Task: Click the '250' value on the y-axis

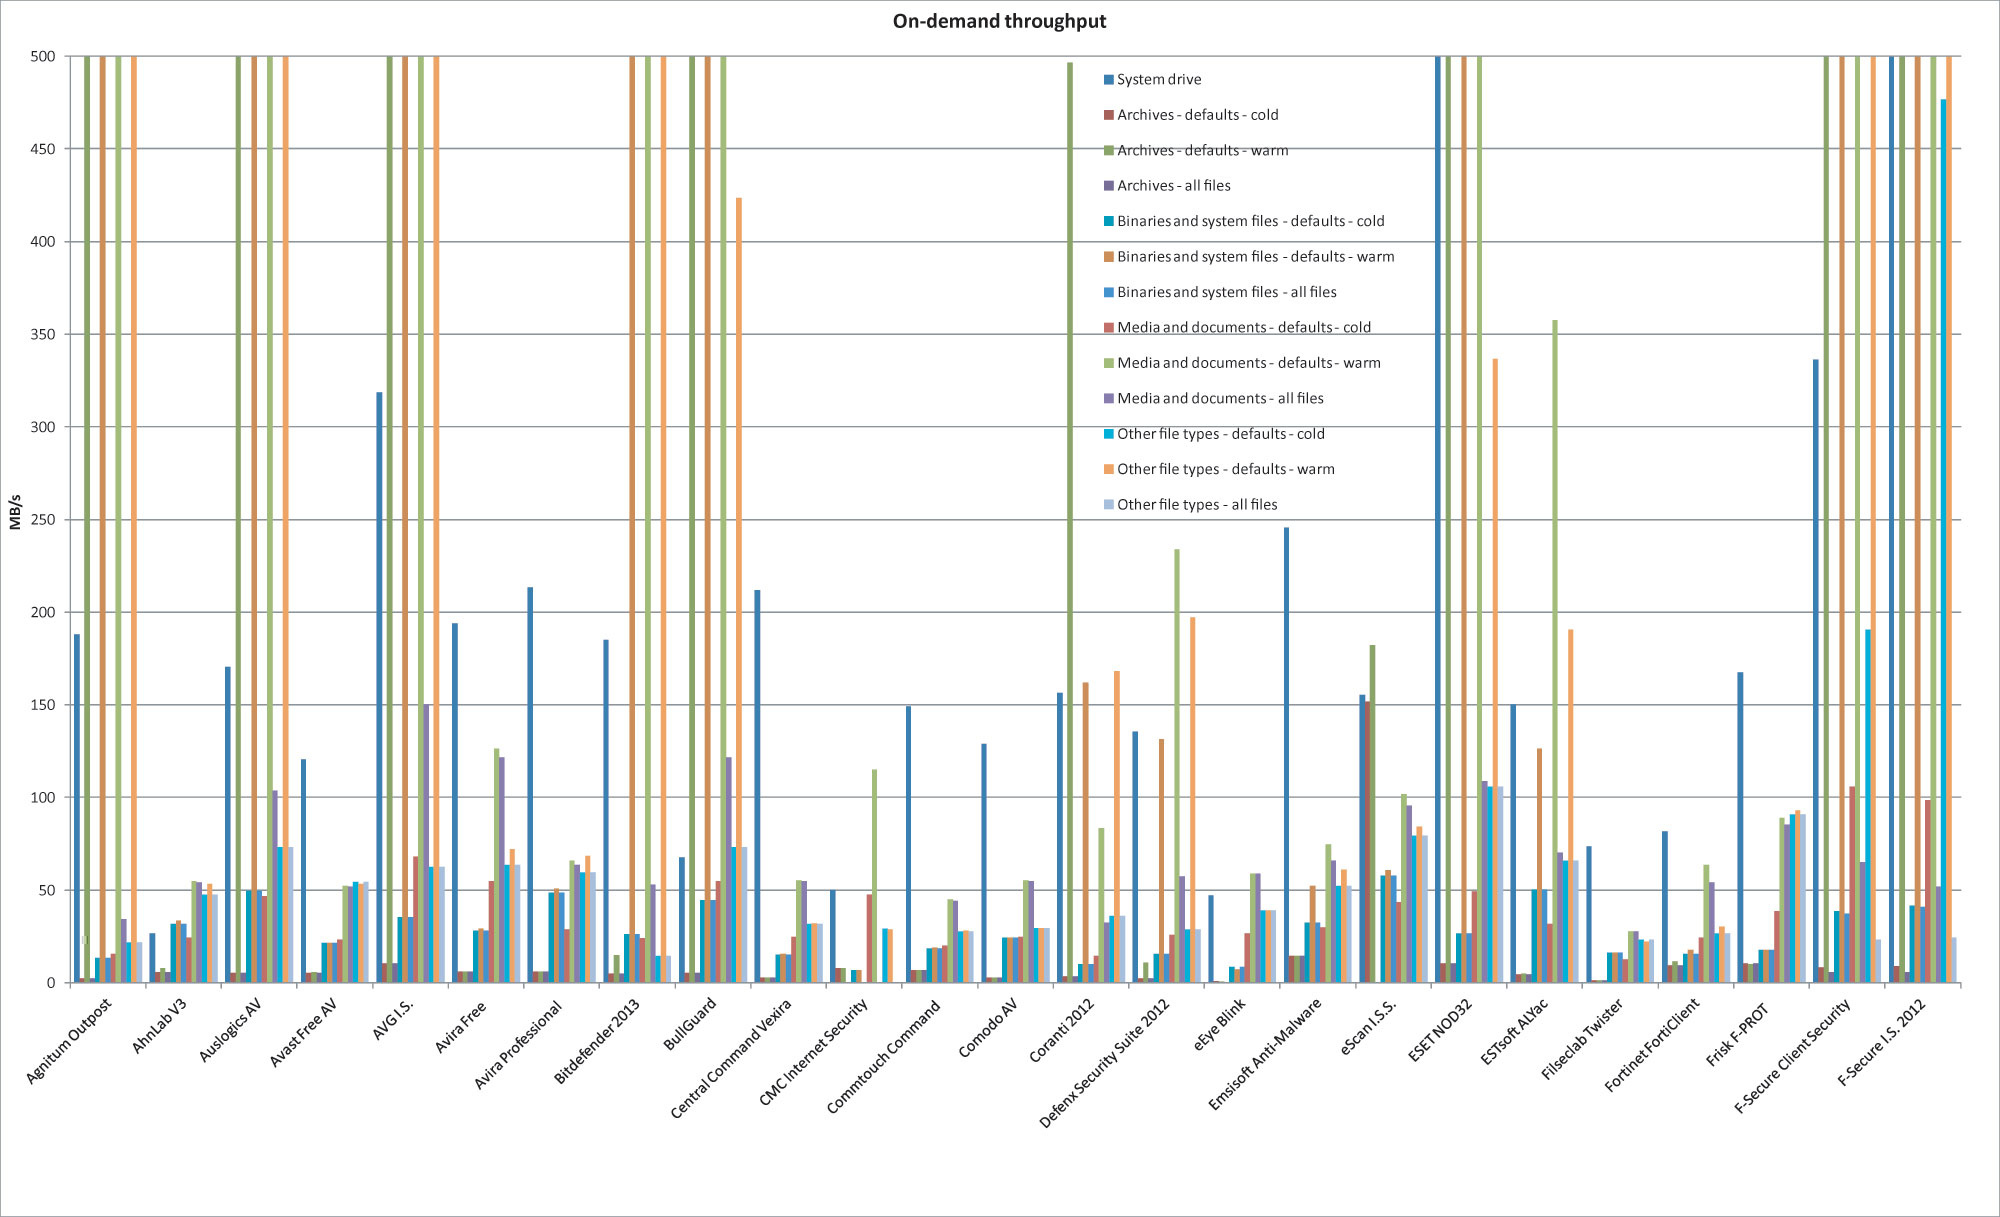Action: pyautogui.click(x=43, y=520)
